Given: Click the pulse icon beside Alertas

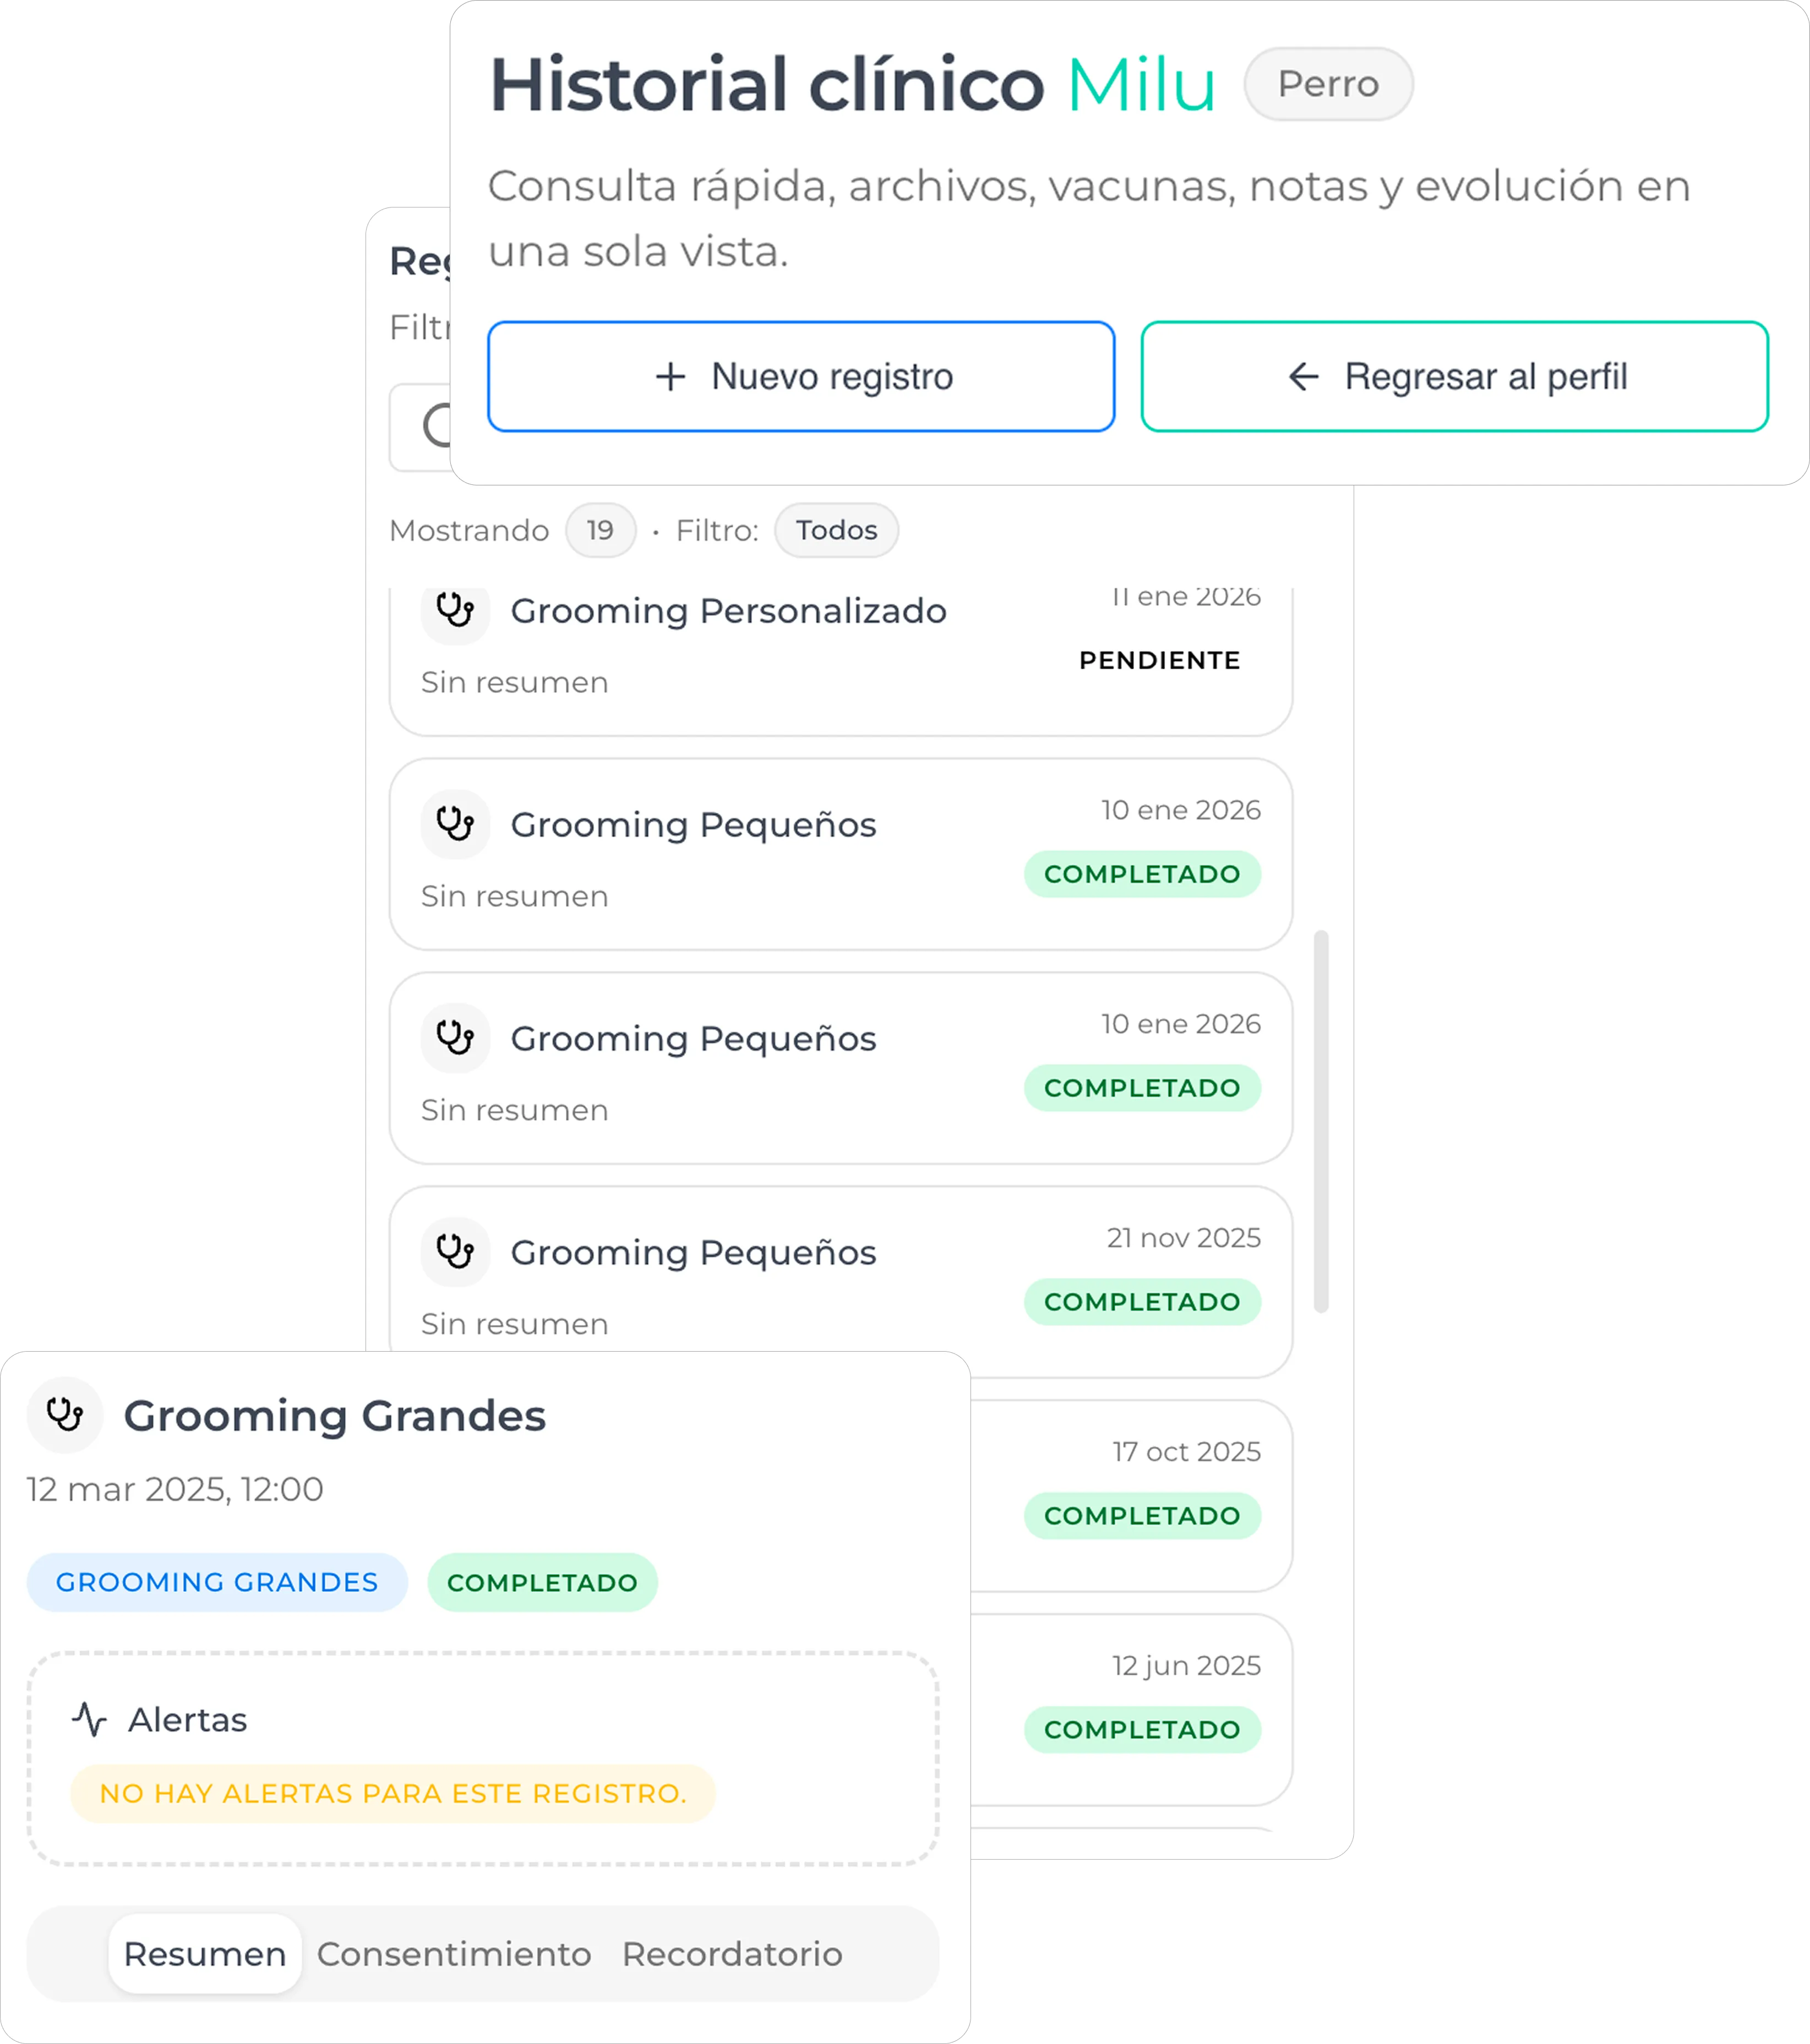Looking at the screenshot, I should point(89,1719).
